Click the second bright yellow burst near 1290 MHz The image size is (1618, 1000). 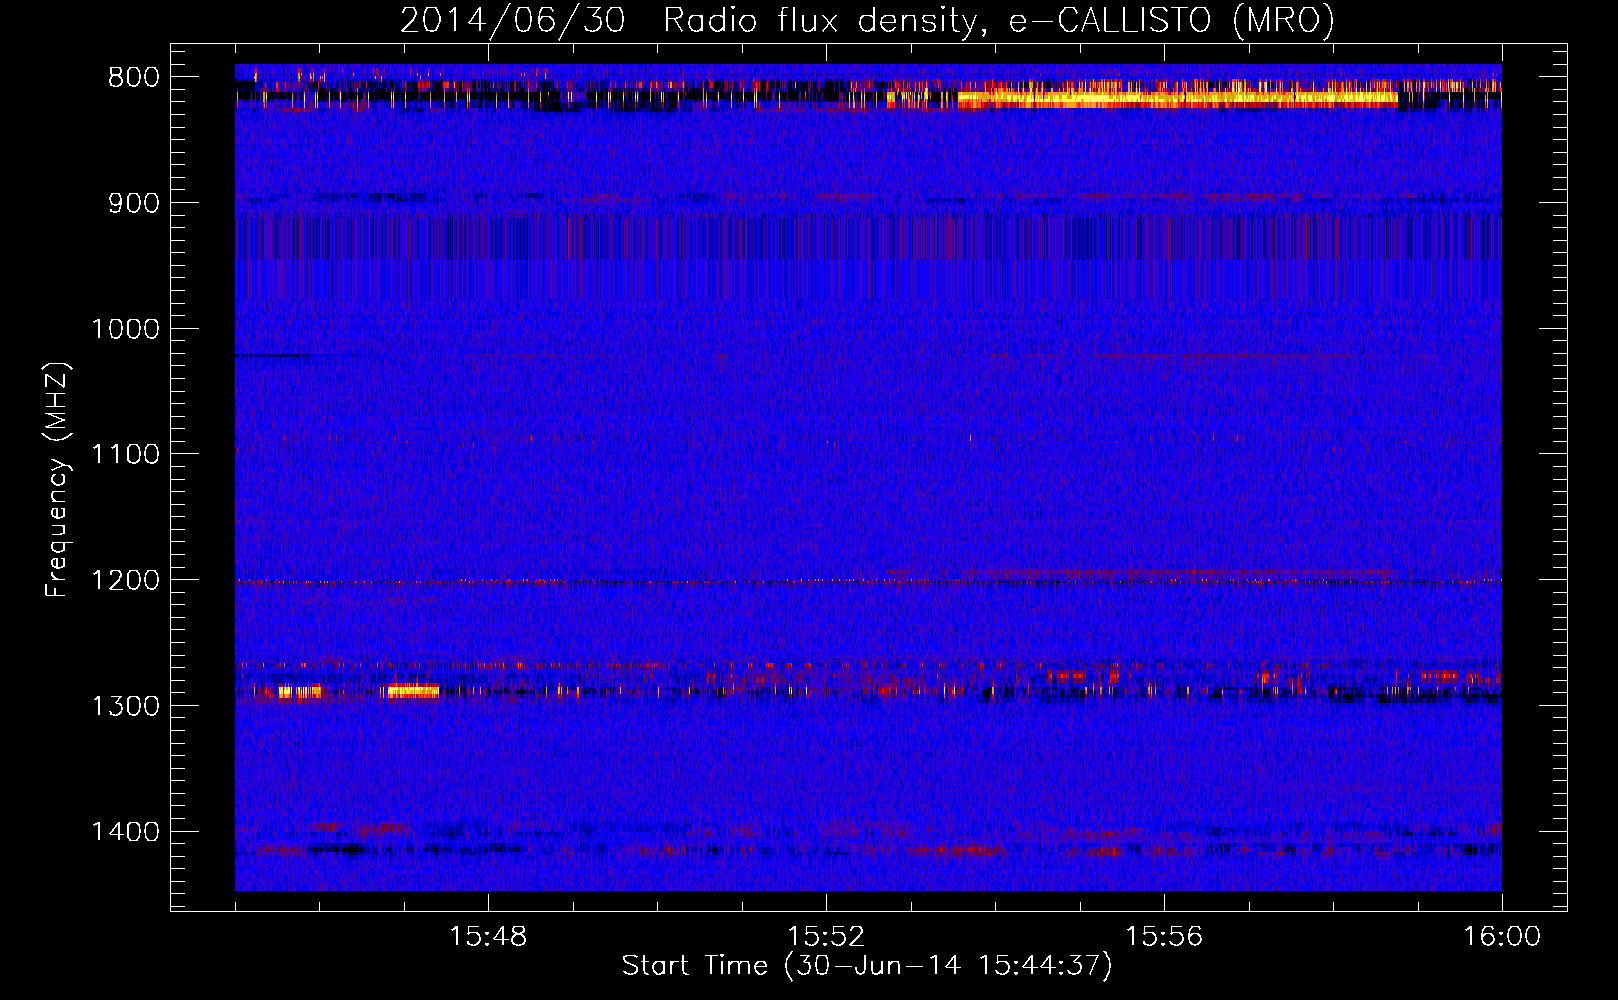point(413,691)
